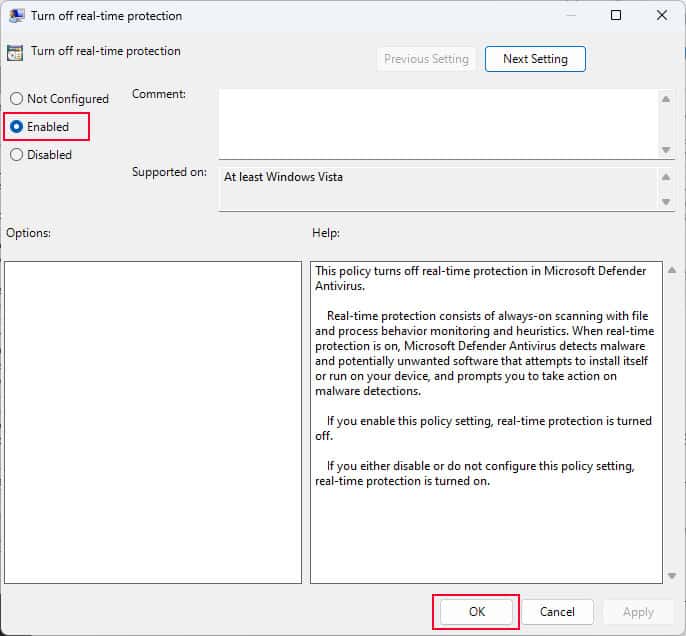Click the Help pane scroll up arrow

click(672, 270)
